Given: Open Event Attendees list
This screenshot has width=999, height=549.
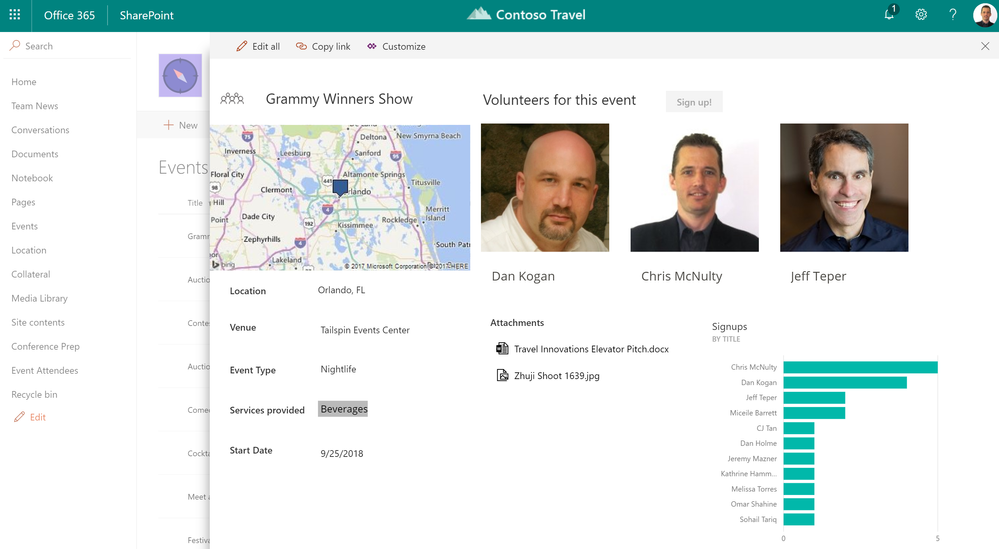Looking at the screenshot, I should coord(45,371).
